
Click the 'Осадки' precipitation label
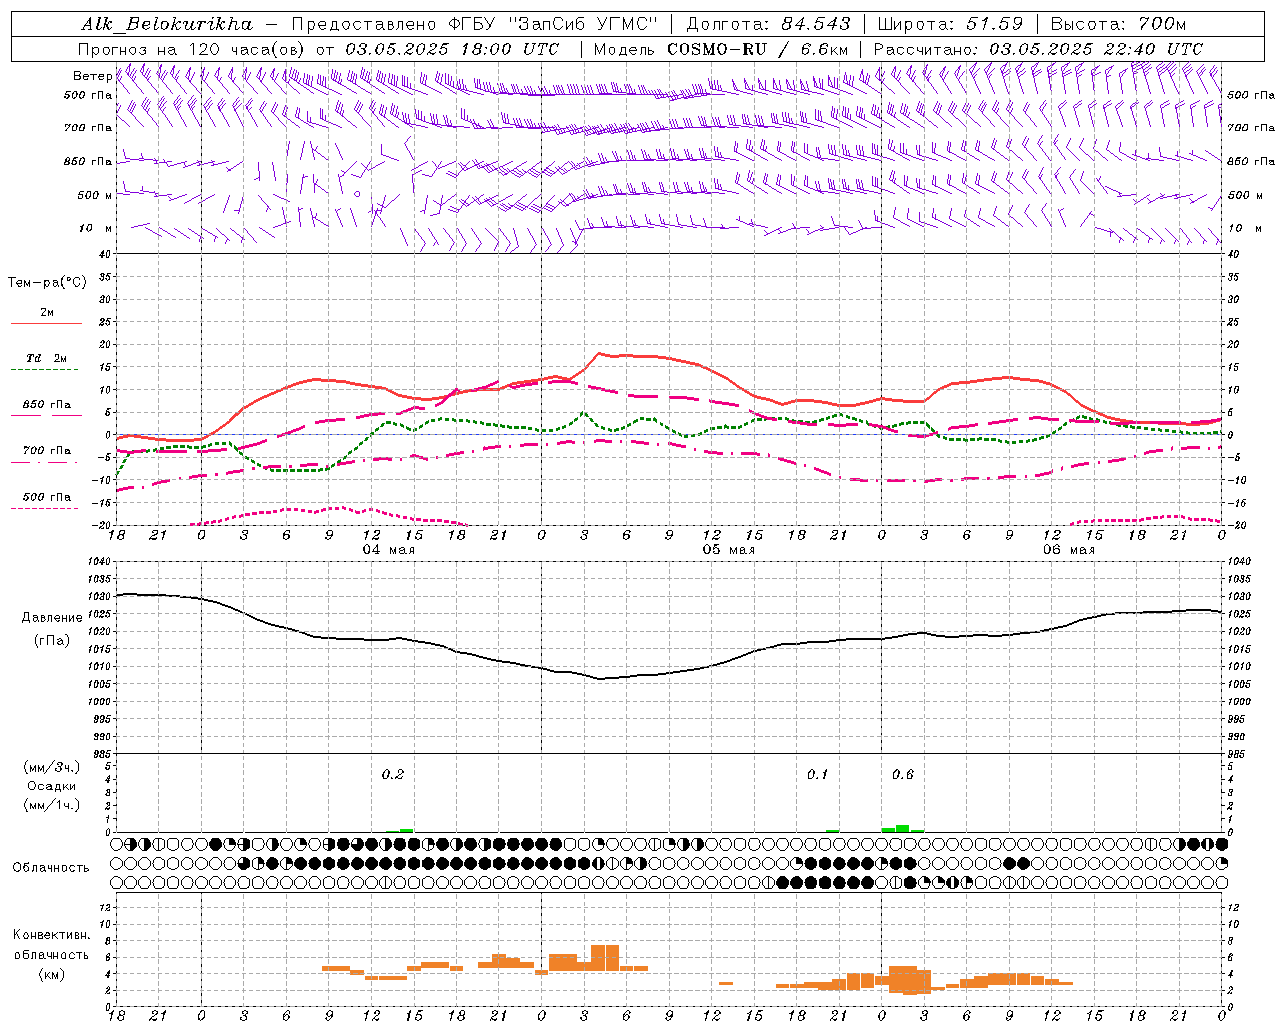click(51, 786)
